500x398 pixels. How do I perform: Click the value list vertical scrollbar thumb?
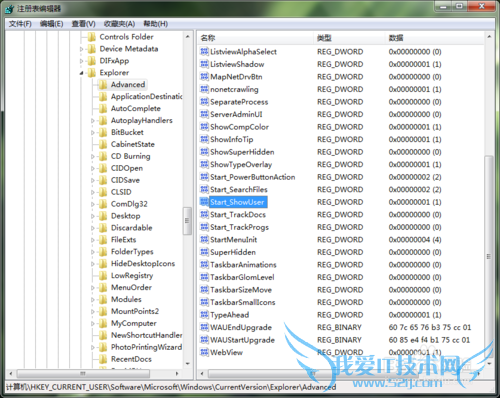489,256
